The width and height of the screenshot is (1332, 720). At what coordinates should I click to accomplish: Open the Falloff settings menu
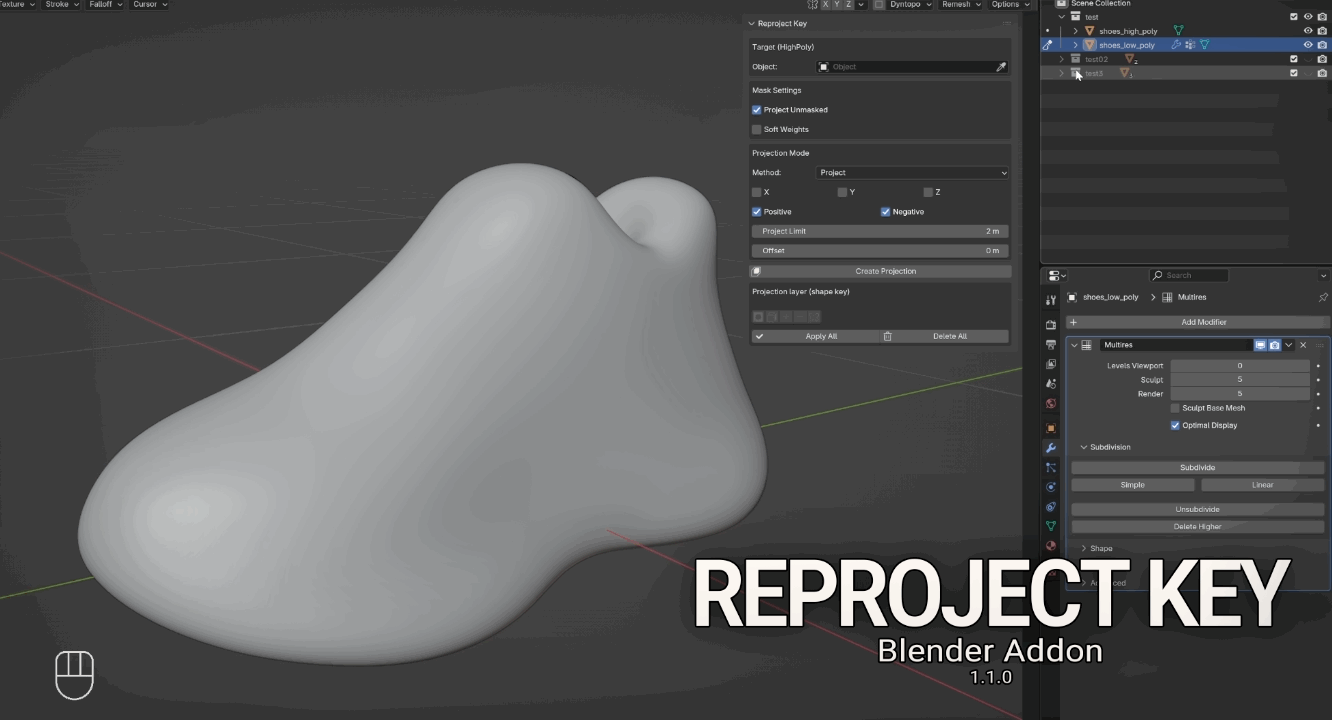point(105,5)
